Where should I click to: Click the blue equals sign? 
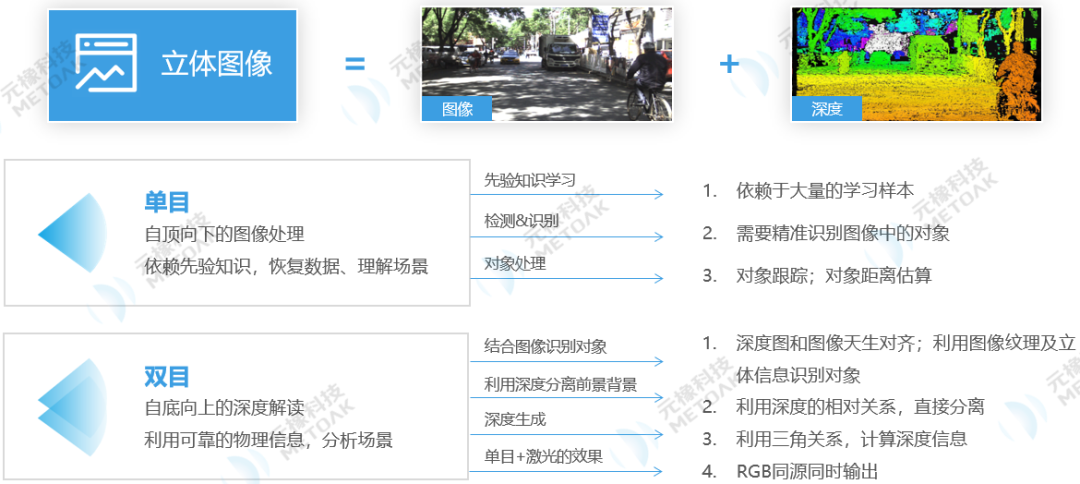coord(355,65)
